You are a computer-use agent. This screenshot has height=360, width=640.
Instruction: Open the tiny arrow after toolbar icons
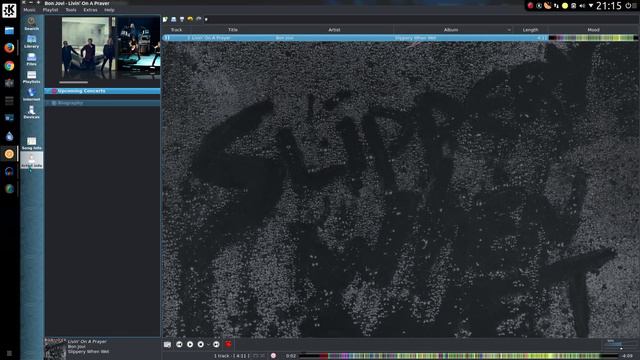tap(206, 20)
